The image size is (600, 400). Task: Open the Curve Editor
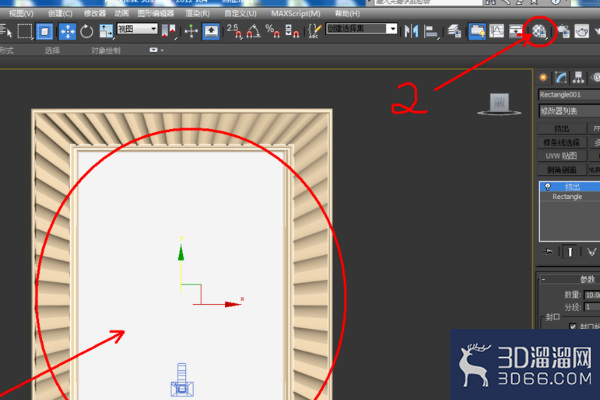(x=497, y=31)
